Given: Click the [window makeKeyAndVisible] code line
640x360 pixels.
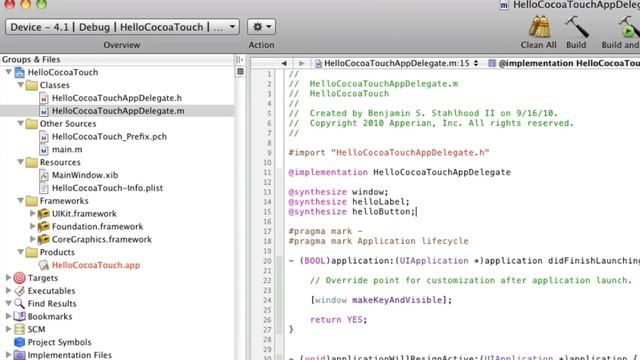Looking at the screenshot, I should click(381, 300).
